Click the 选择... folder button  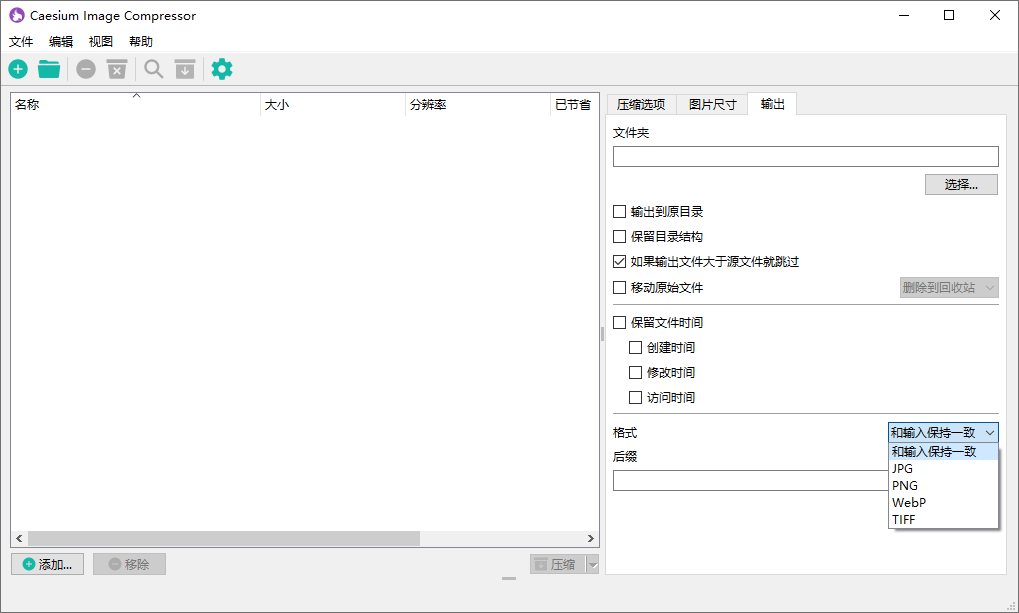tap(961, 185)
